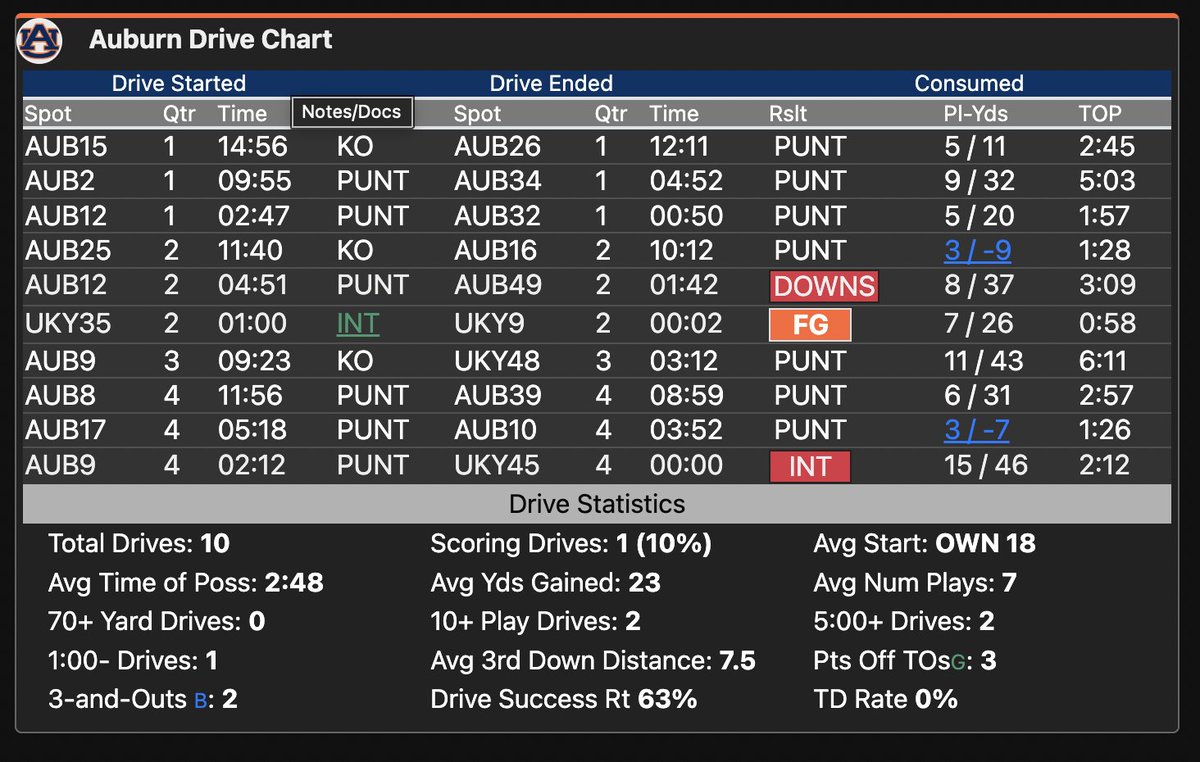
Task: Click the 14:56 start time cell
Action: pos(252,147)
